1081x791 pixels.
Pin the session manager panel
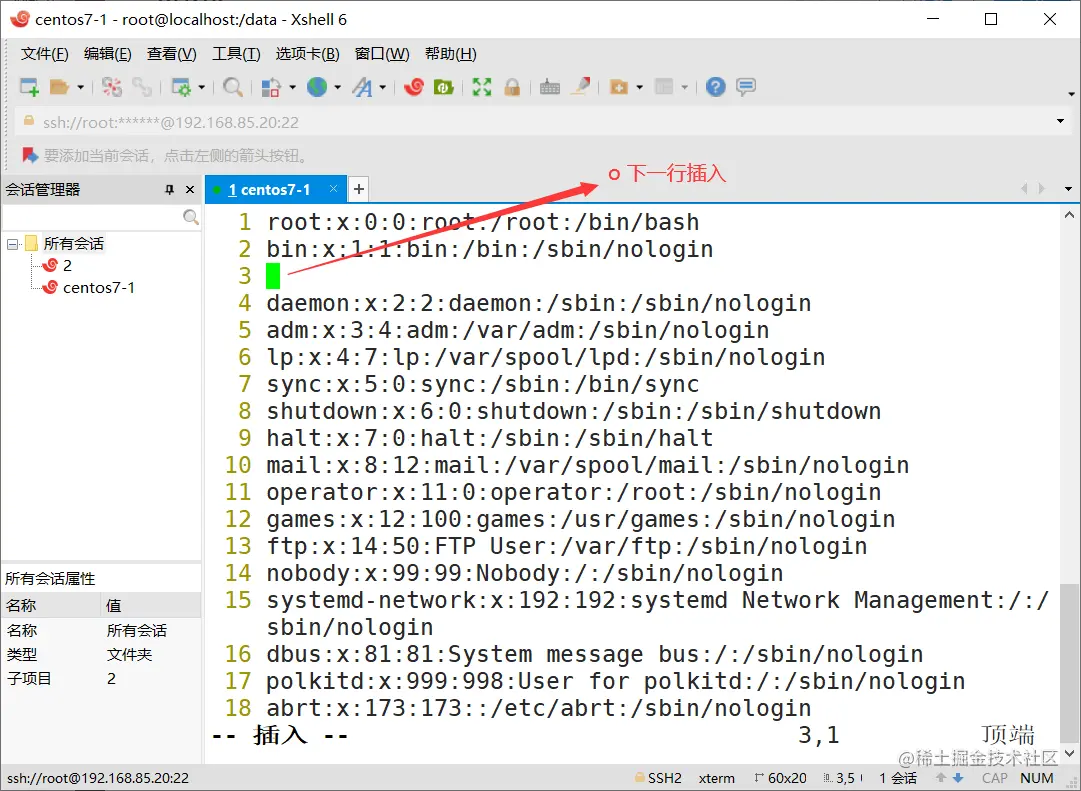pyautogui.click(x=170, y=190)
